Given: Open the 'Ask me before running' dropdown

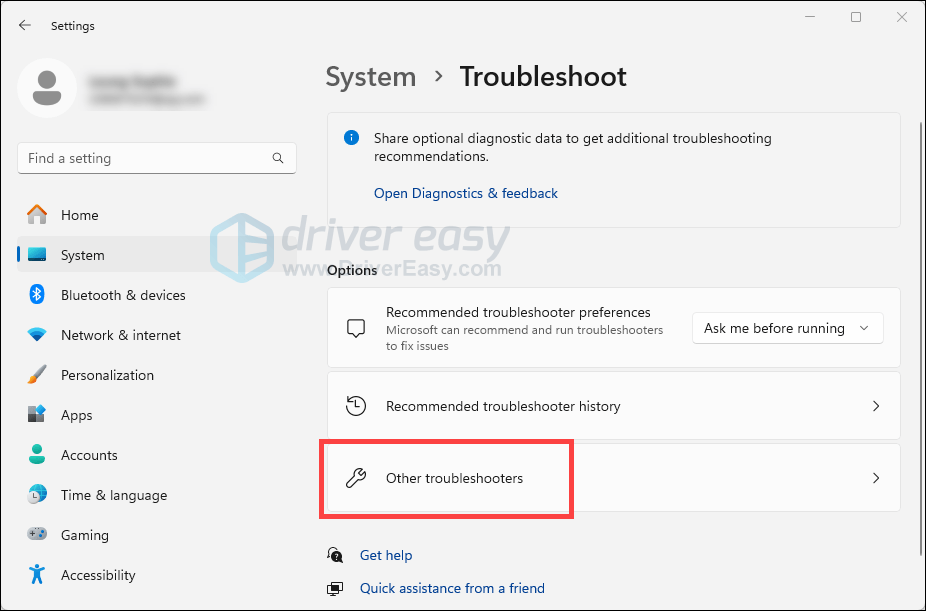Looking at the screenshot, I should coord(787,328).
